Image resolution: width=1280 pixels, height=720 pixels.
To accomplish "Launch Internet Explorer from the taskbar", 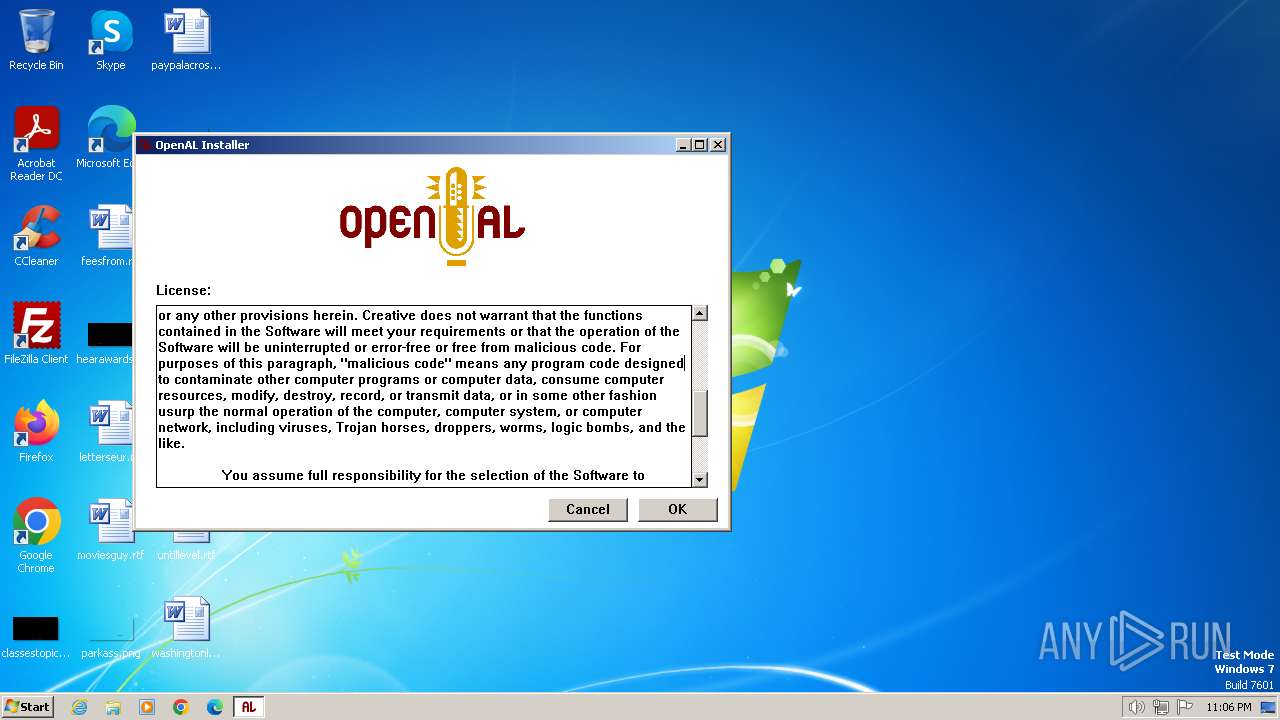I will tap(79, 707).
